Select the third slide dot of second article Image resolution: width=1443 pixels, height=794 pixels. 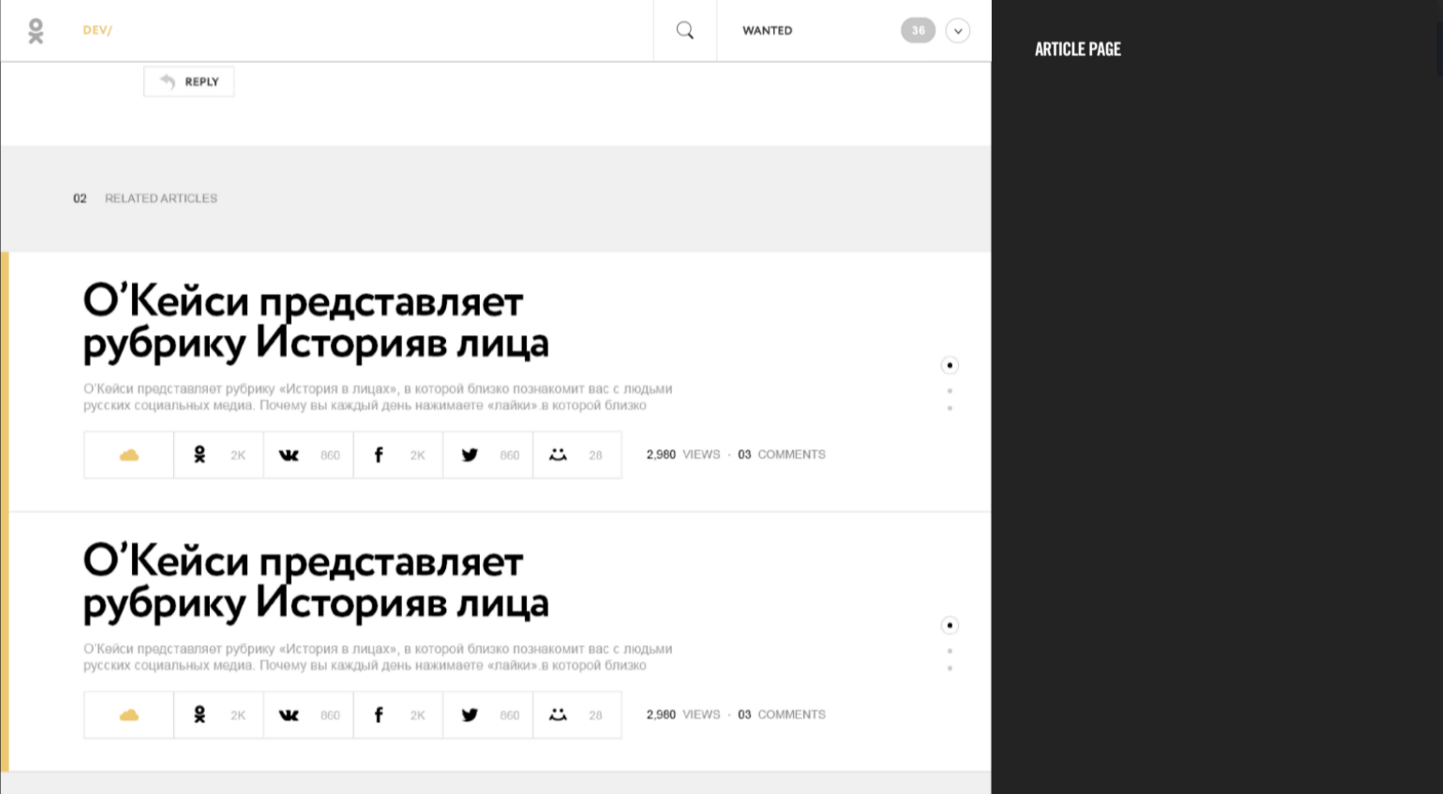[950, 668]
